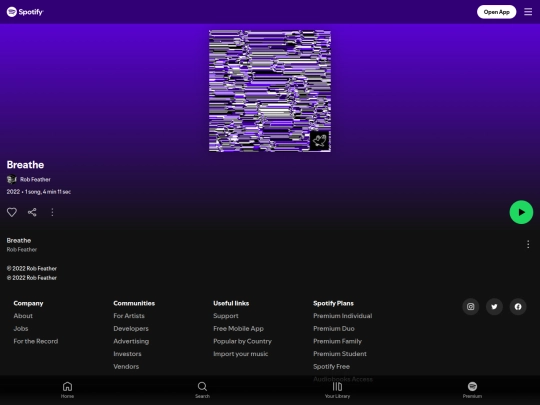Open Free Mobile App link
540x405 pixels.
(x=238, y=329)
